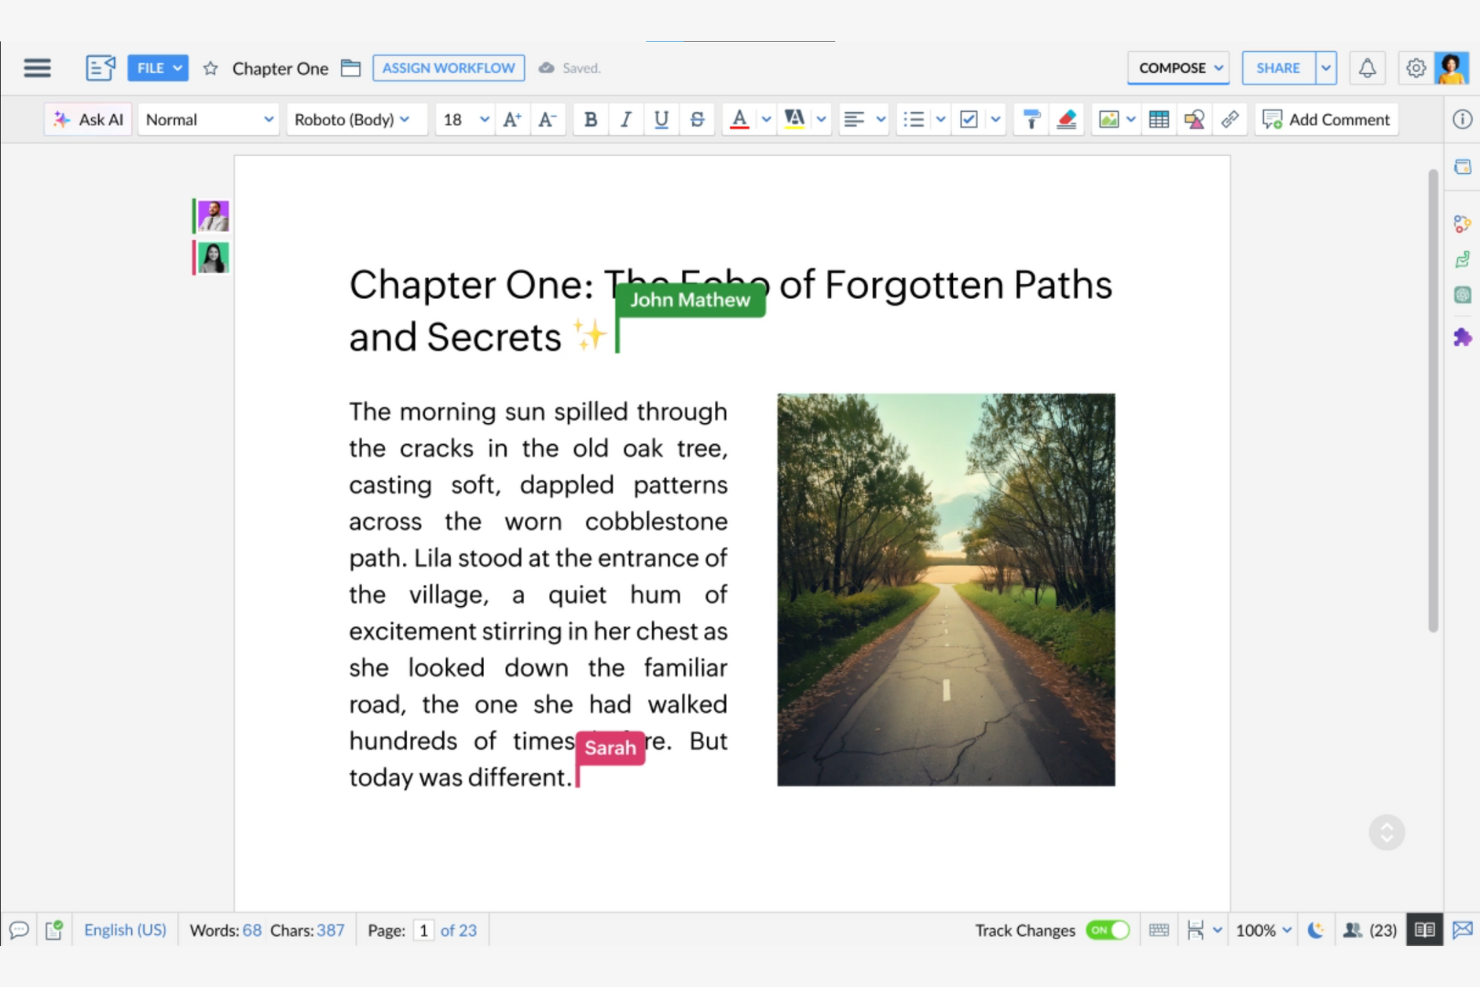This screenshot has width=1480, height=987.
Task: Open the FILE menu
Action: [x=157, y=67]
